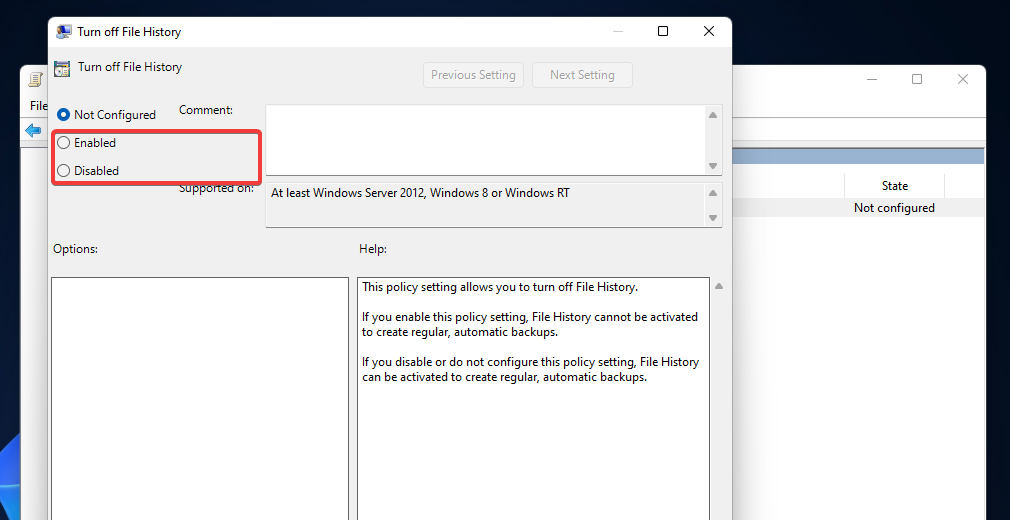
Task: Click the policy icon beside Turn off File History heading
Action: pyautogui.click(x=62, y=68)
